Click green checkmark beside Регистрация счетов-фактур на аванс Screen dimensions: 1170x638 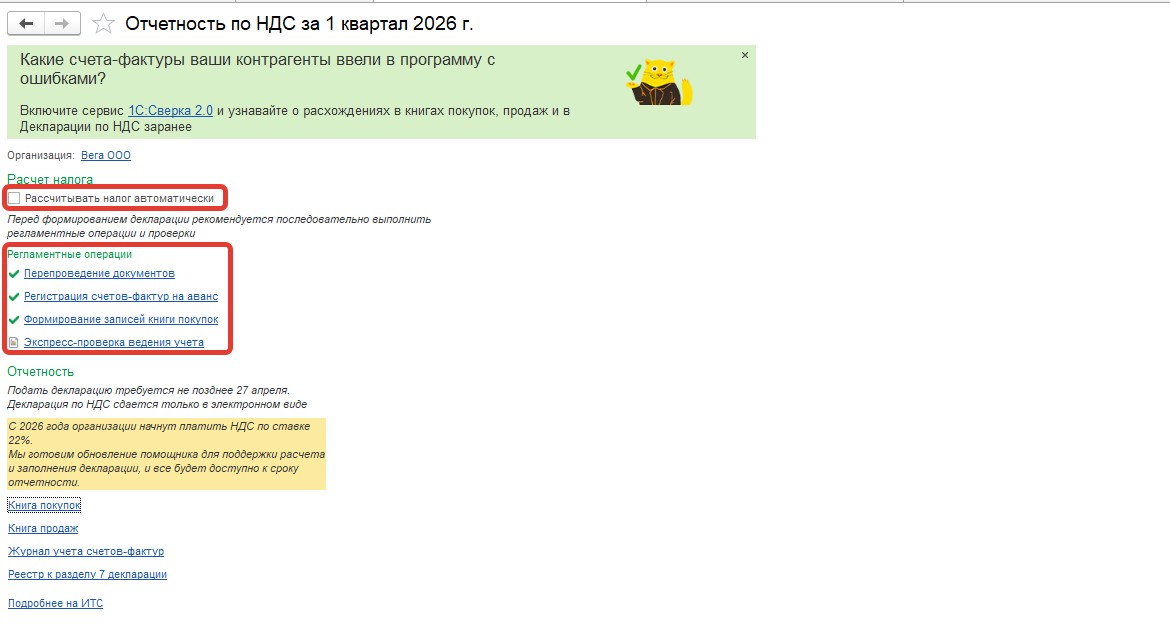coord(13,297)
